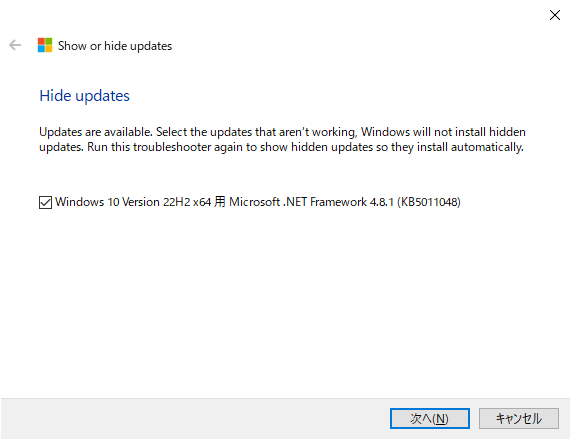Click the 次へ(N) button
The image size is (571, 440).
click(430, 419)
